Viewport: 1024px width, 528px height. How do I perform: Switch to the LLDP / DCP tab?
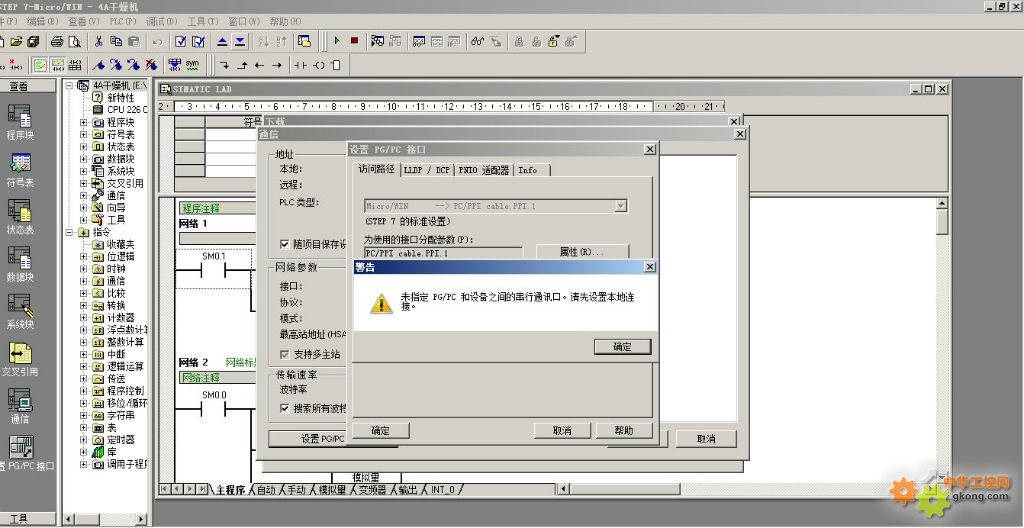426,170
